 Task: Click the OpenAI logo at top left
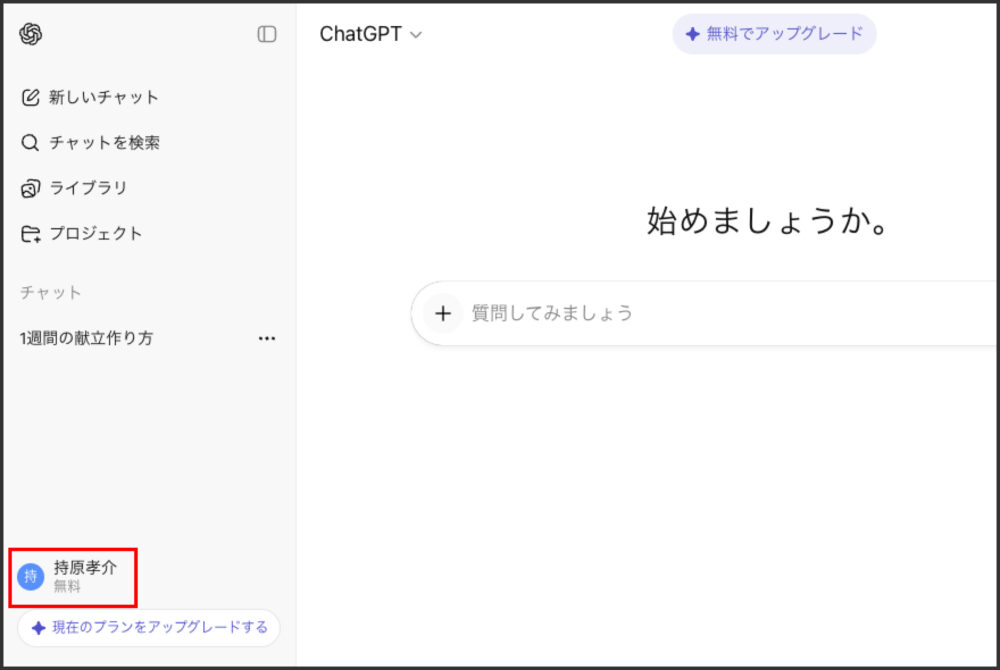[x=31, y=33]
